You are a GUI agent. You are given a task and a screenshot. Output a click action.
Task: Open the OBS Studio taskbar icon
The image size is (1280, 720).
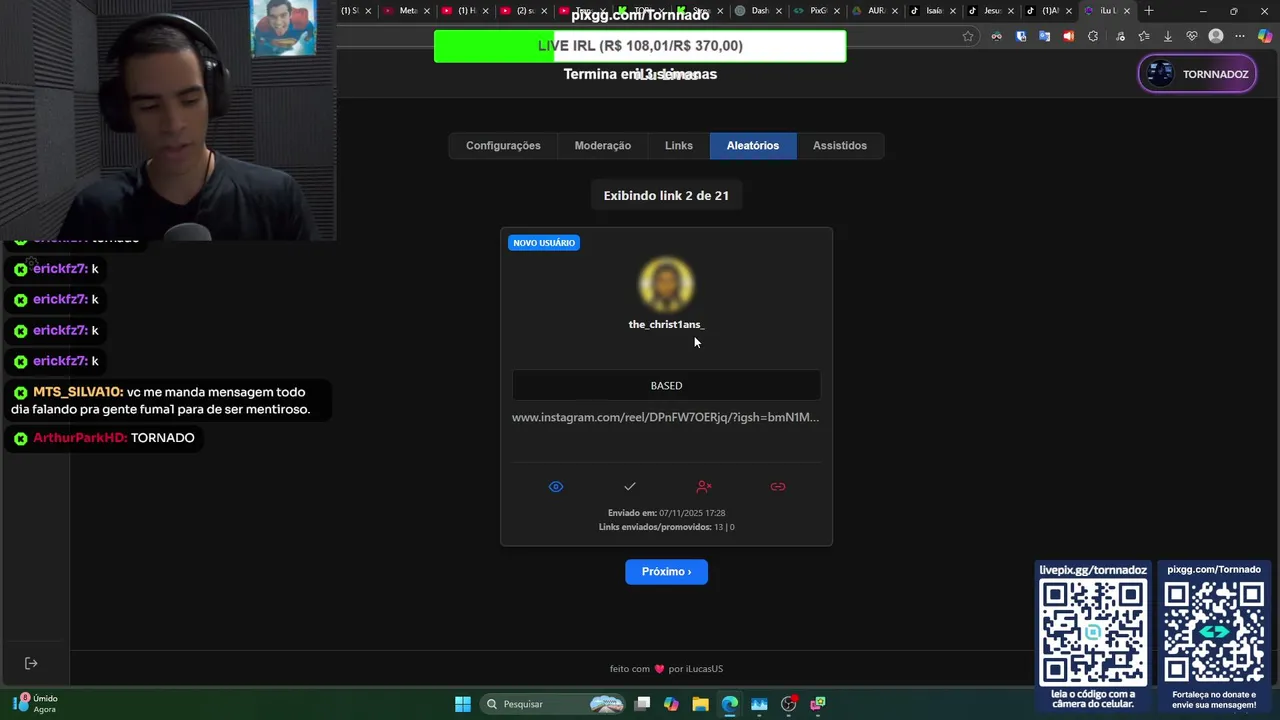[x=788, y=704]
